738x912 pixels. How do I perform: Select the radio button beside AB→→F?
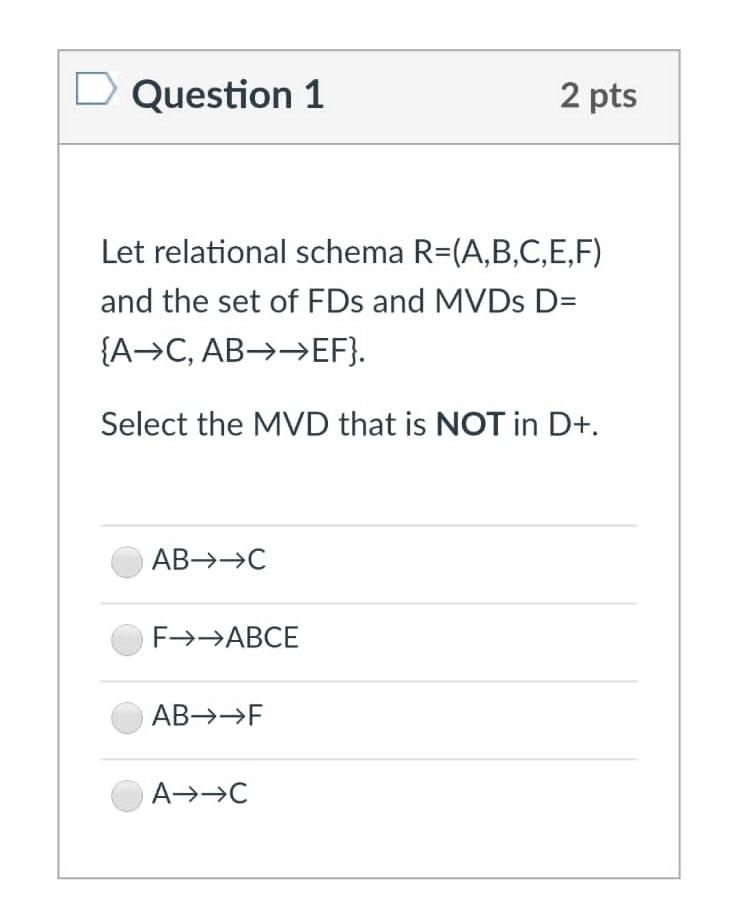[125, 716]
